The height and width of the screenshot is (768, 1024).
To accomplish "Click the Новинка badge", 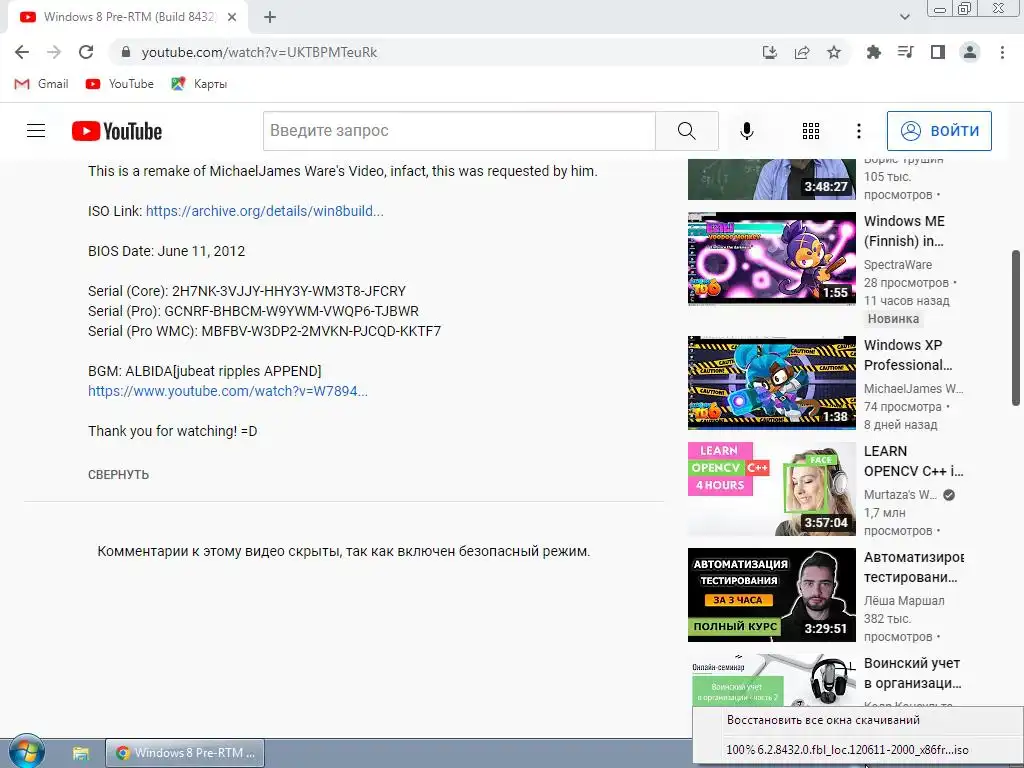I will pyautogui.click(x=893, y=319).
